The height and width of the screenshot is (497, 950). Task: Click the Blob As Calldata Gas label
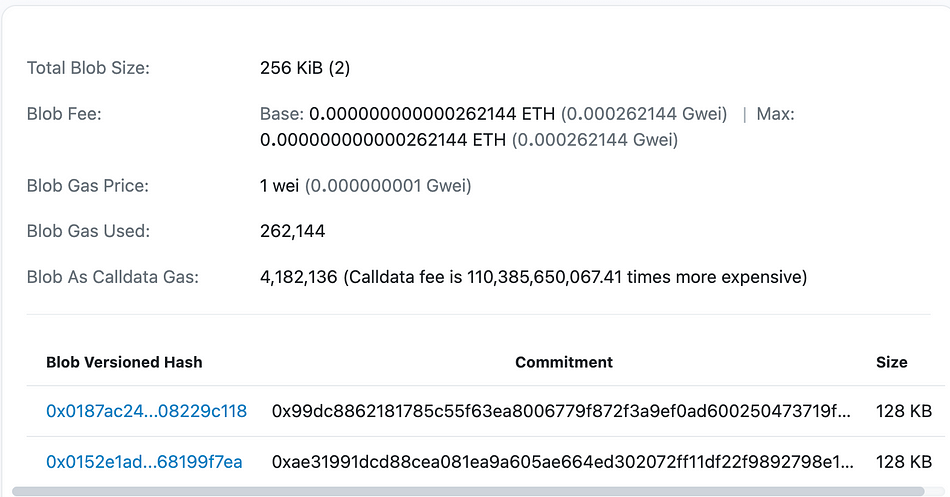pos(113,277)
